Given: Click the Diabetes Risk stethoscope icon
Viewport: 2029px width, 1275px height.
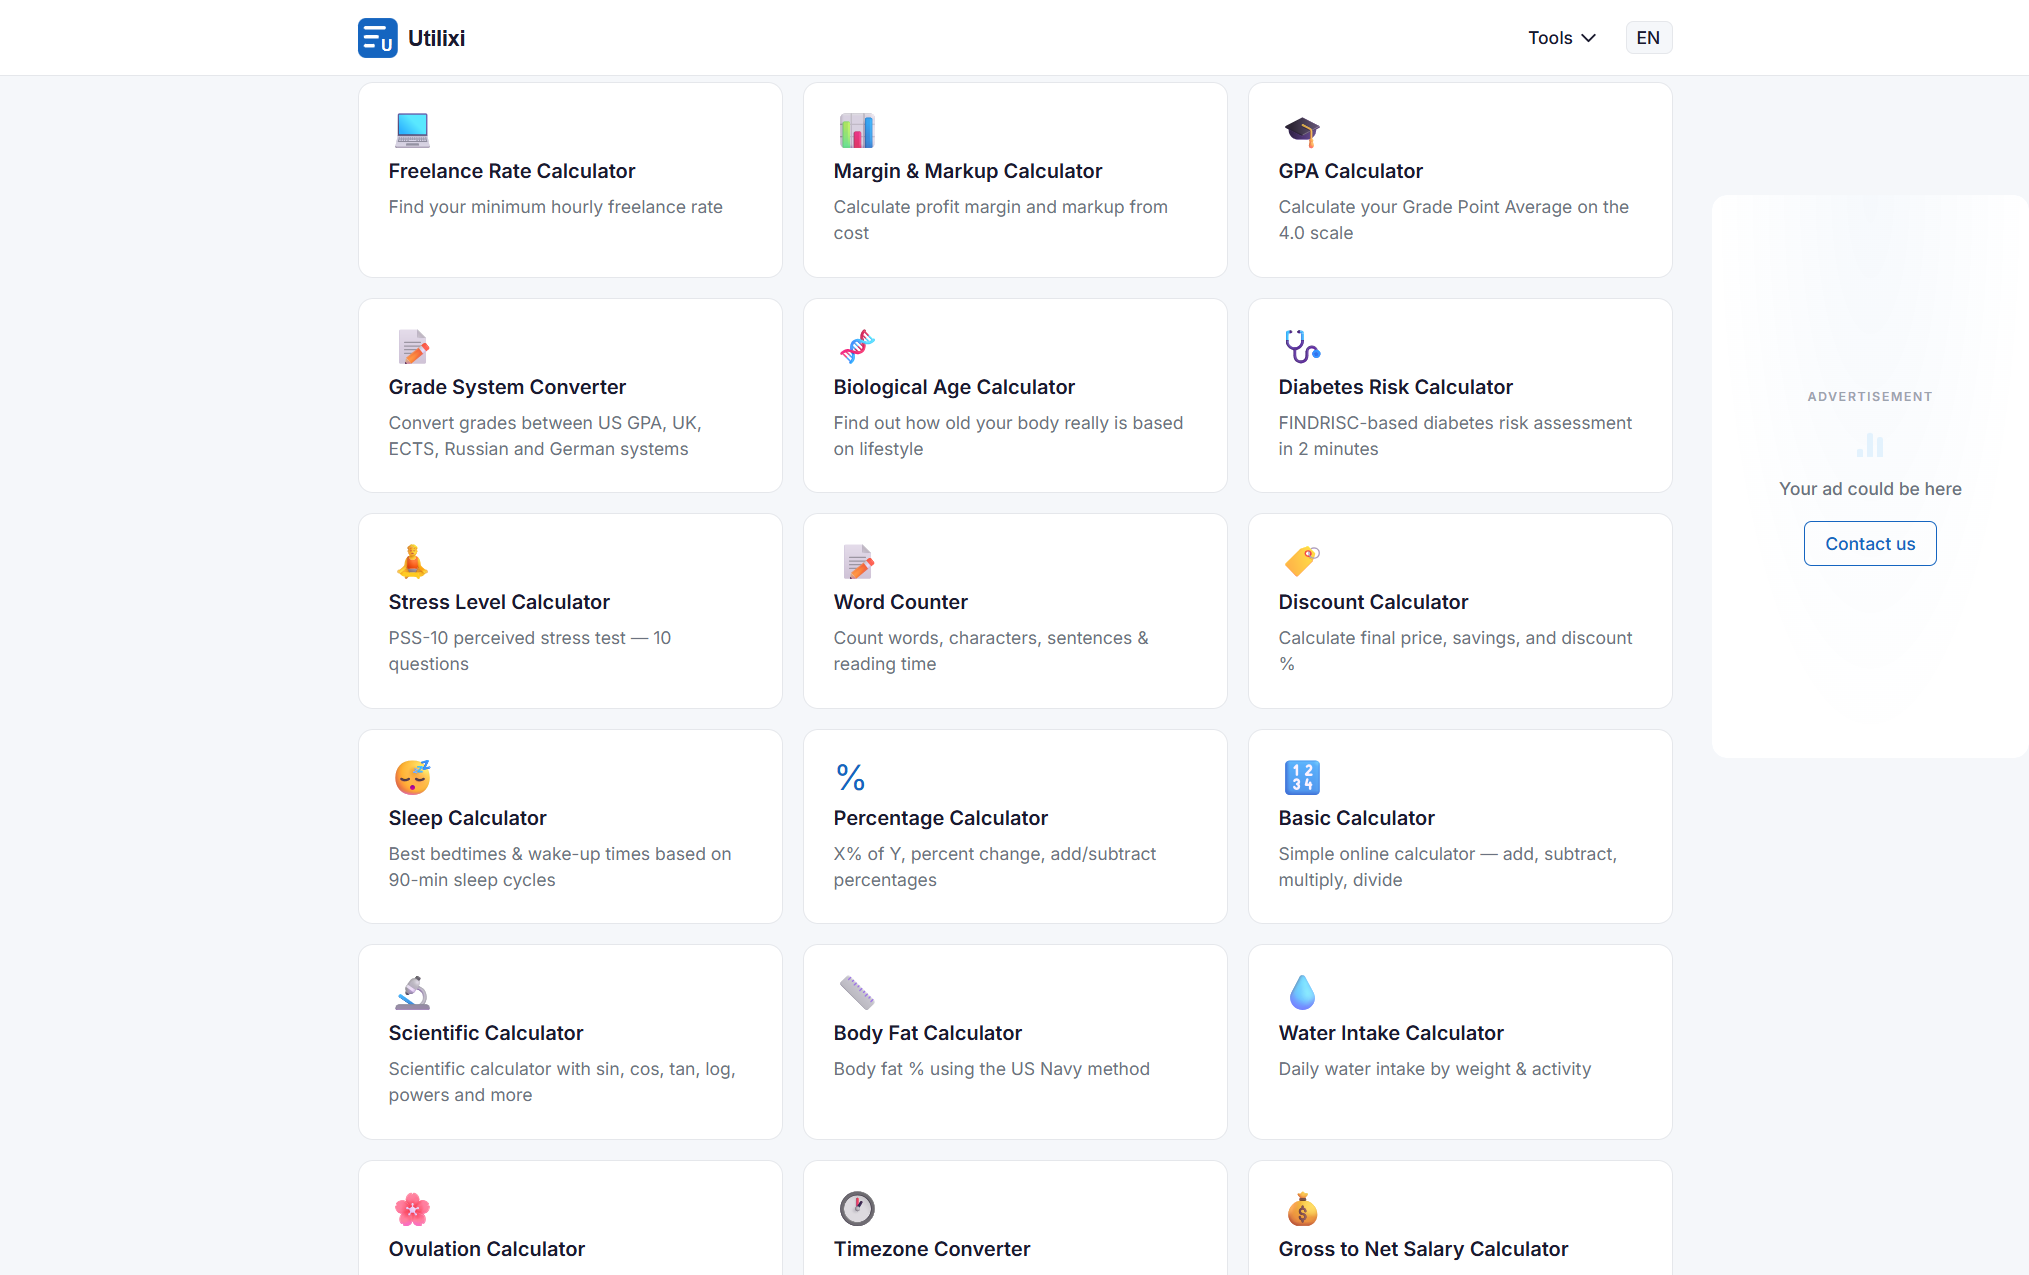Looking at the screenshot, I should click(1302, 346).
